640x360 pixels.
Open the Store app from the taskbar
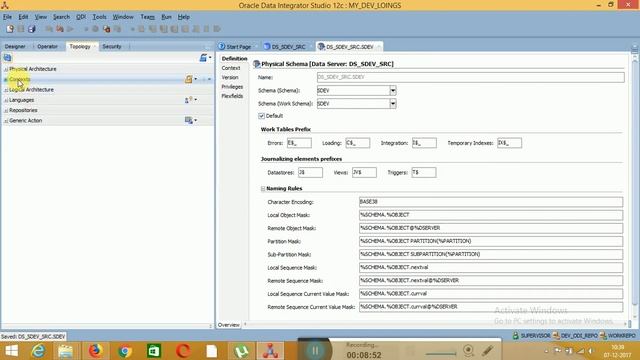point(154,351)
